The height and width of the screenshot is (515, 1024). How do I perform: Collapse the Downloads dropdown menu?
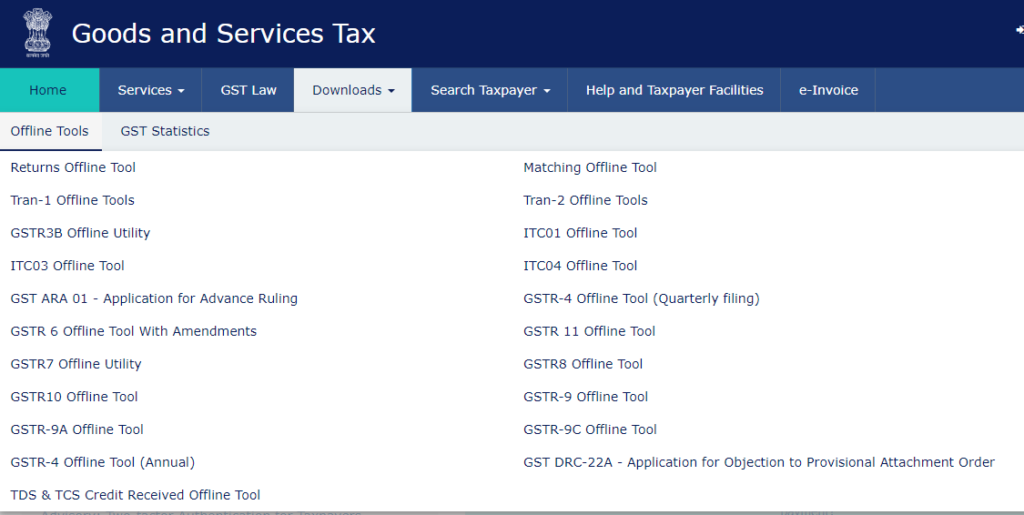pyautogui.click(x=353, y=90)
